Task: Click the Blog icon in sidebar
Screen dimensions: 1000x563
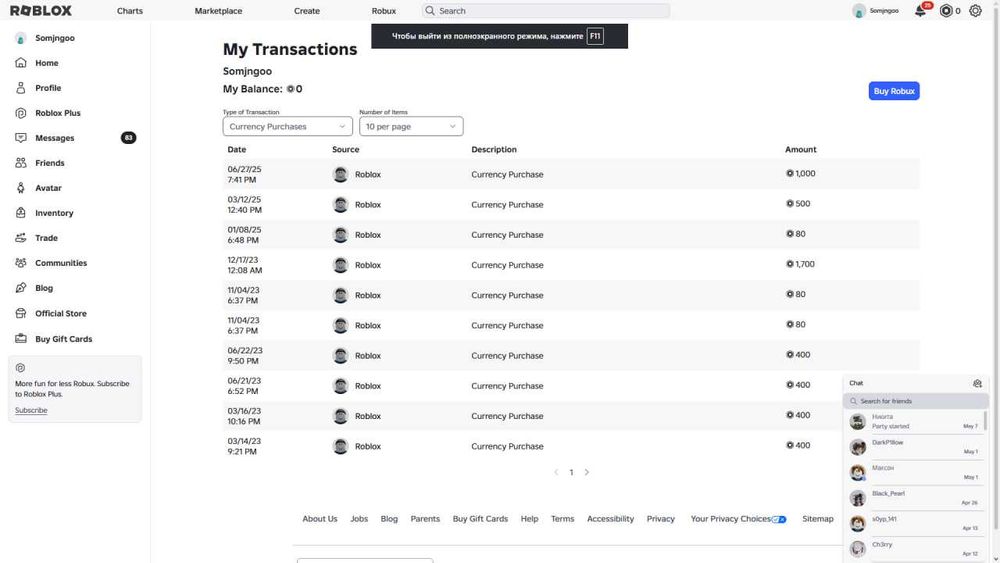Action: [21, 288]
